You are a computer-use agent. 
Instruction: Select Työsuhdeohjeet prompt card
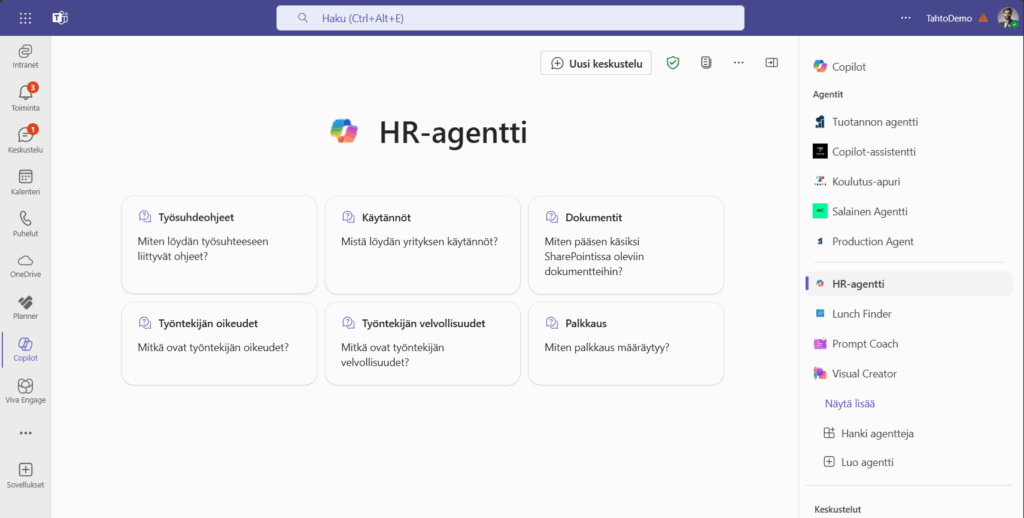[x=219, y=245]
